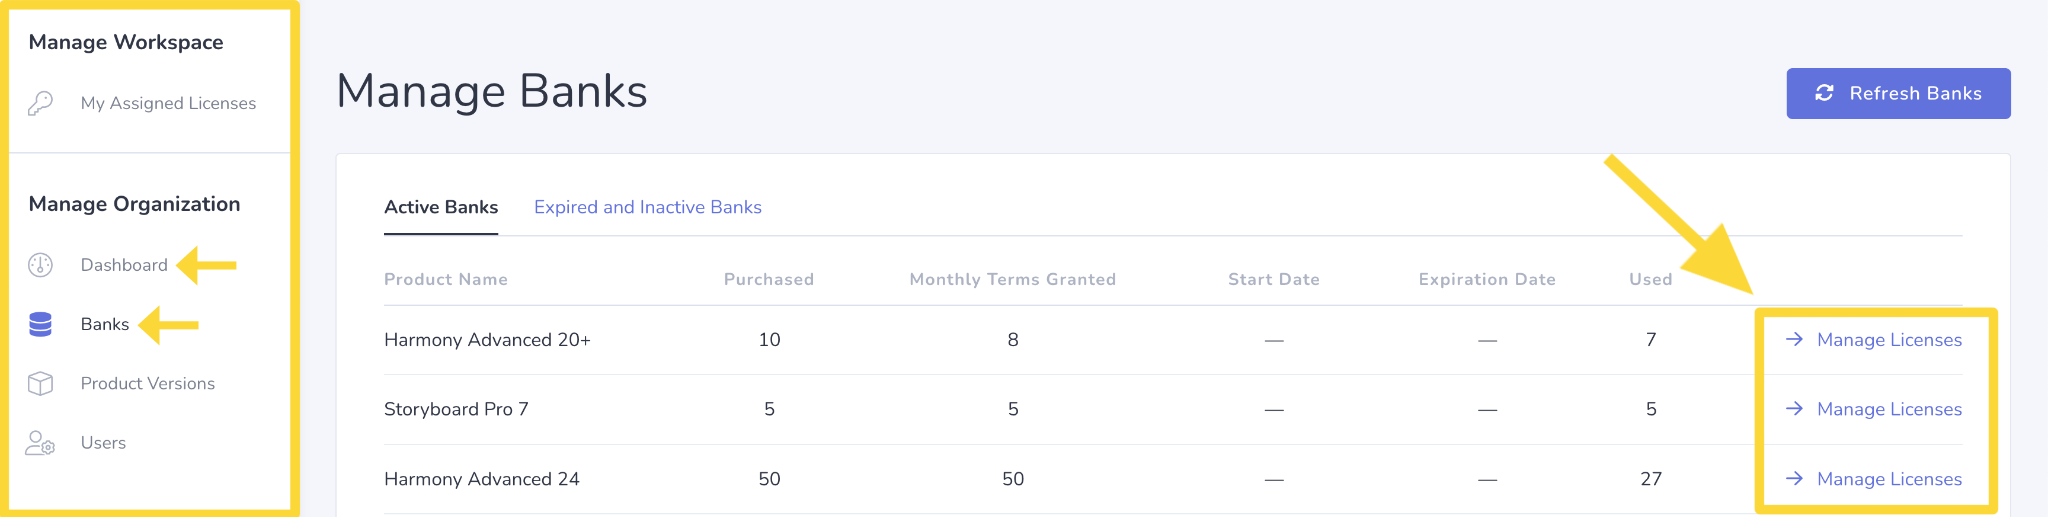
Task: Switch to Active Banks tab
Action: [x=441, y=207]
